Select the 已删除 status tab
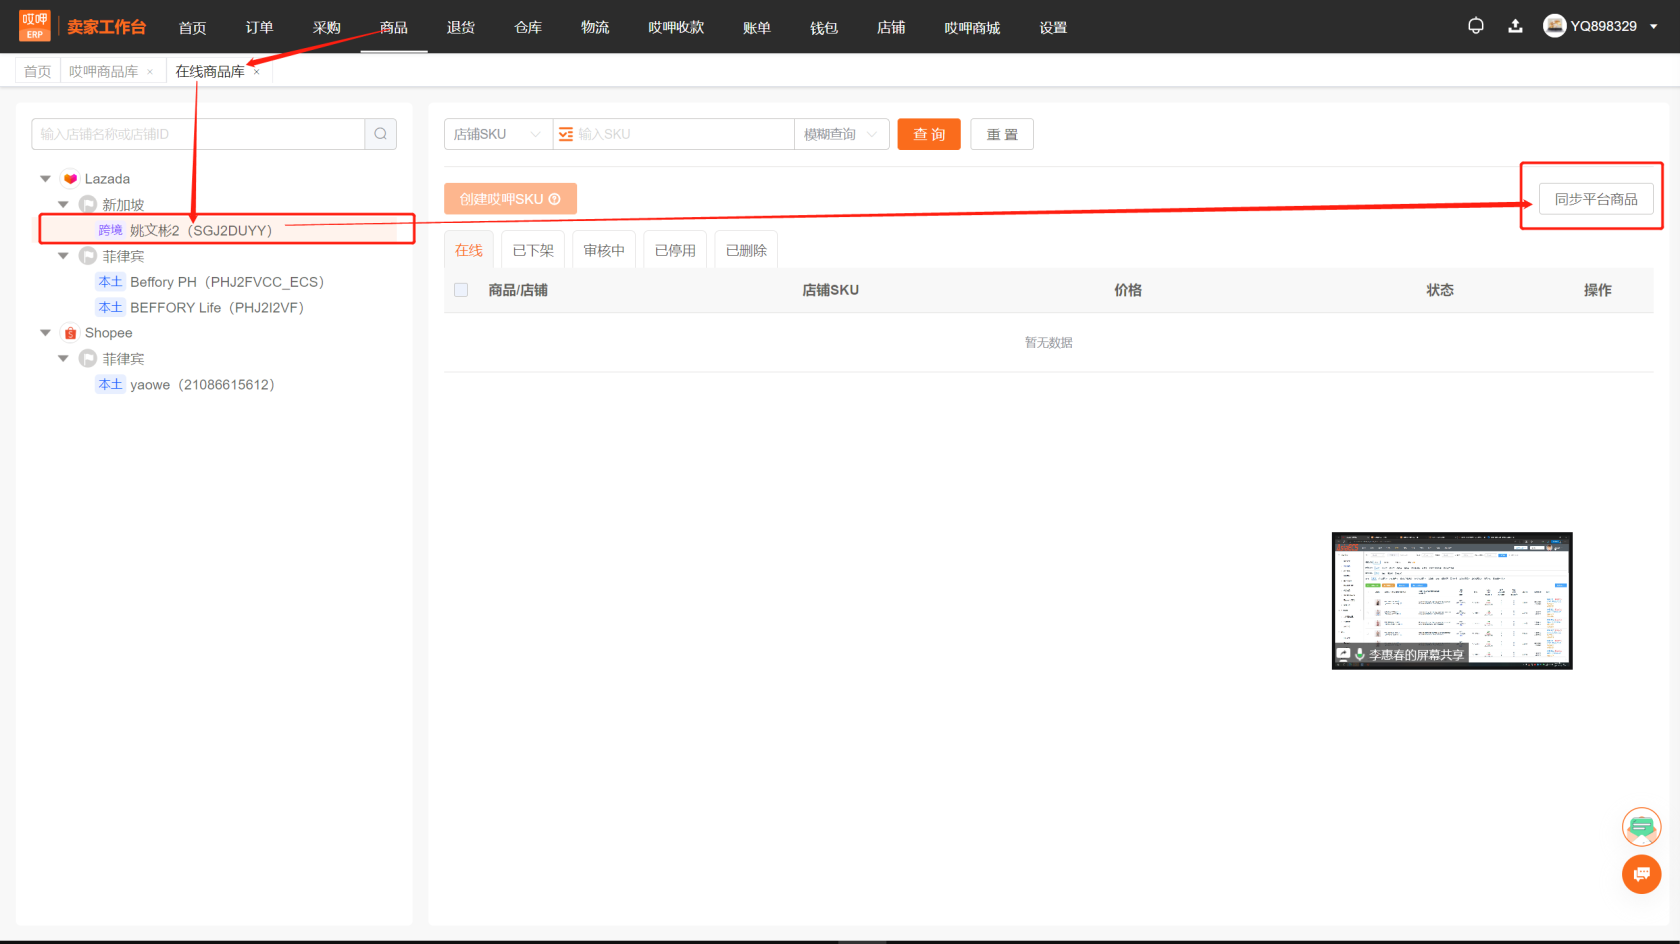 746,250
